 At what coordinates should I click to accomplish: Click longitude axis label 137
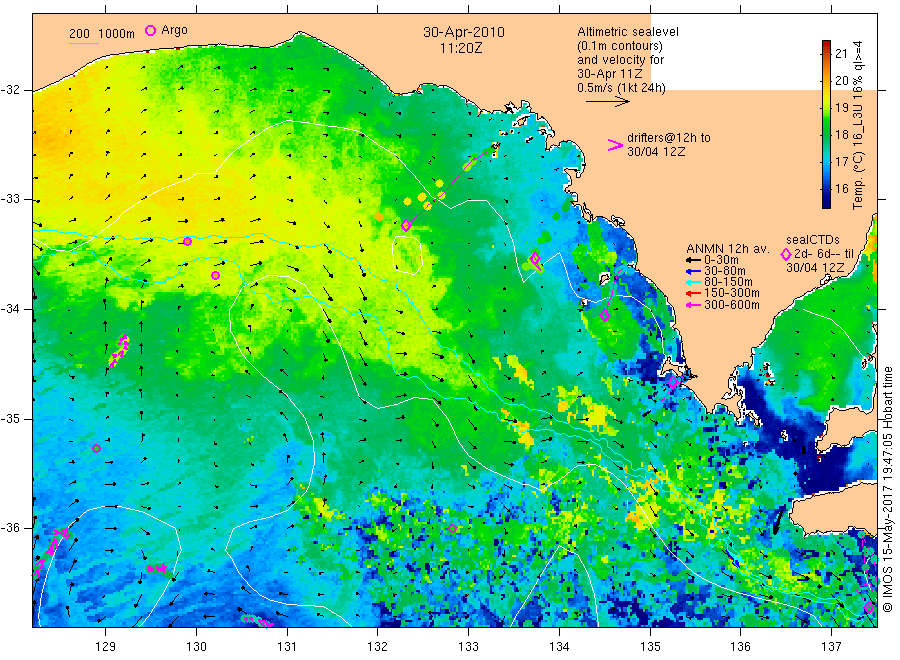click(x=831, y=646)
